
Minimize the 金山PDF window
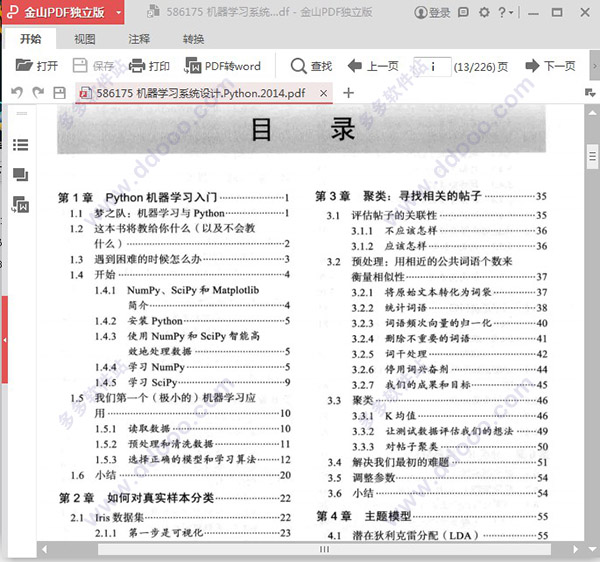point(533,13)
